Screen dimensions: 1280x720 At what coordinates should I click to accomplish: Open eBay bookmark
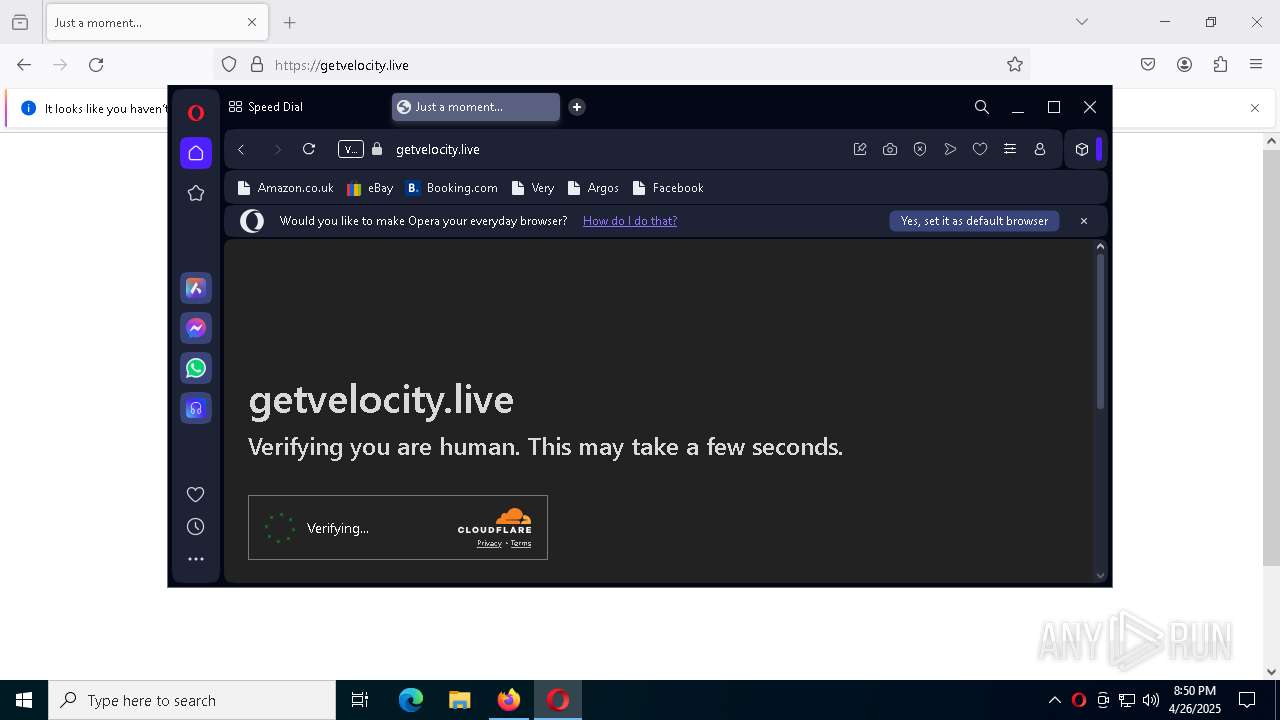[370, 188]
